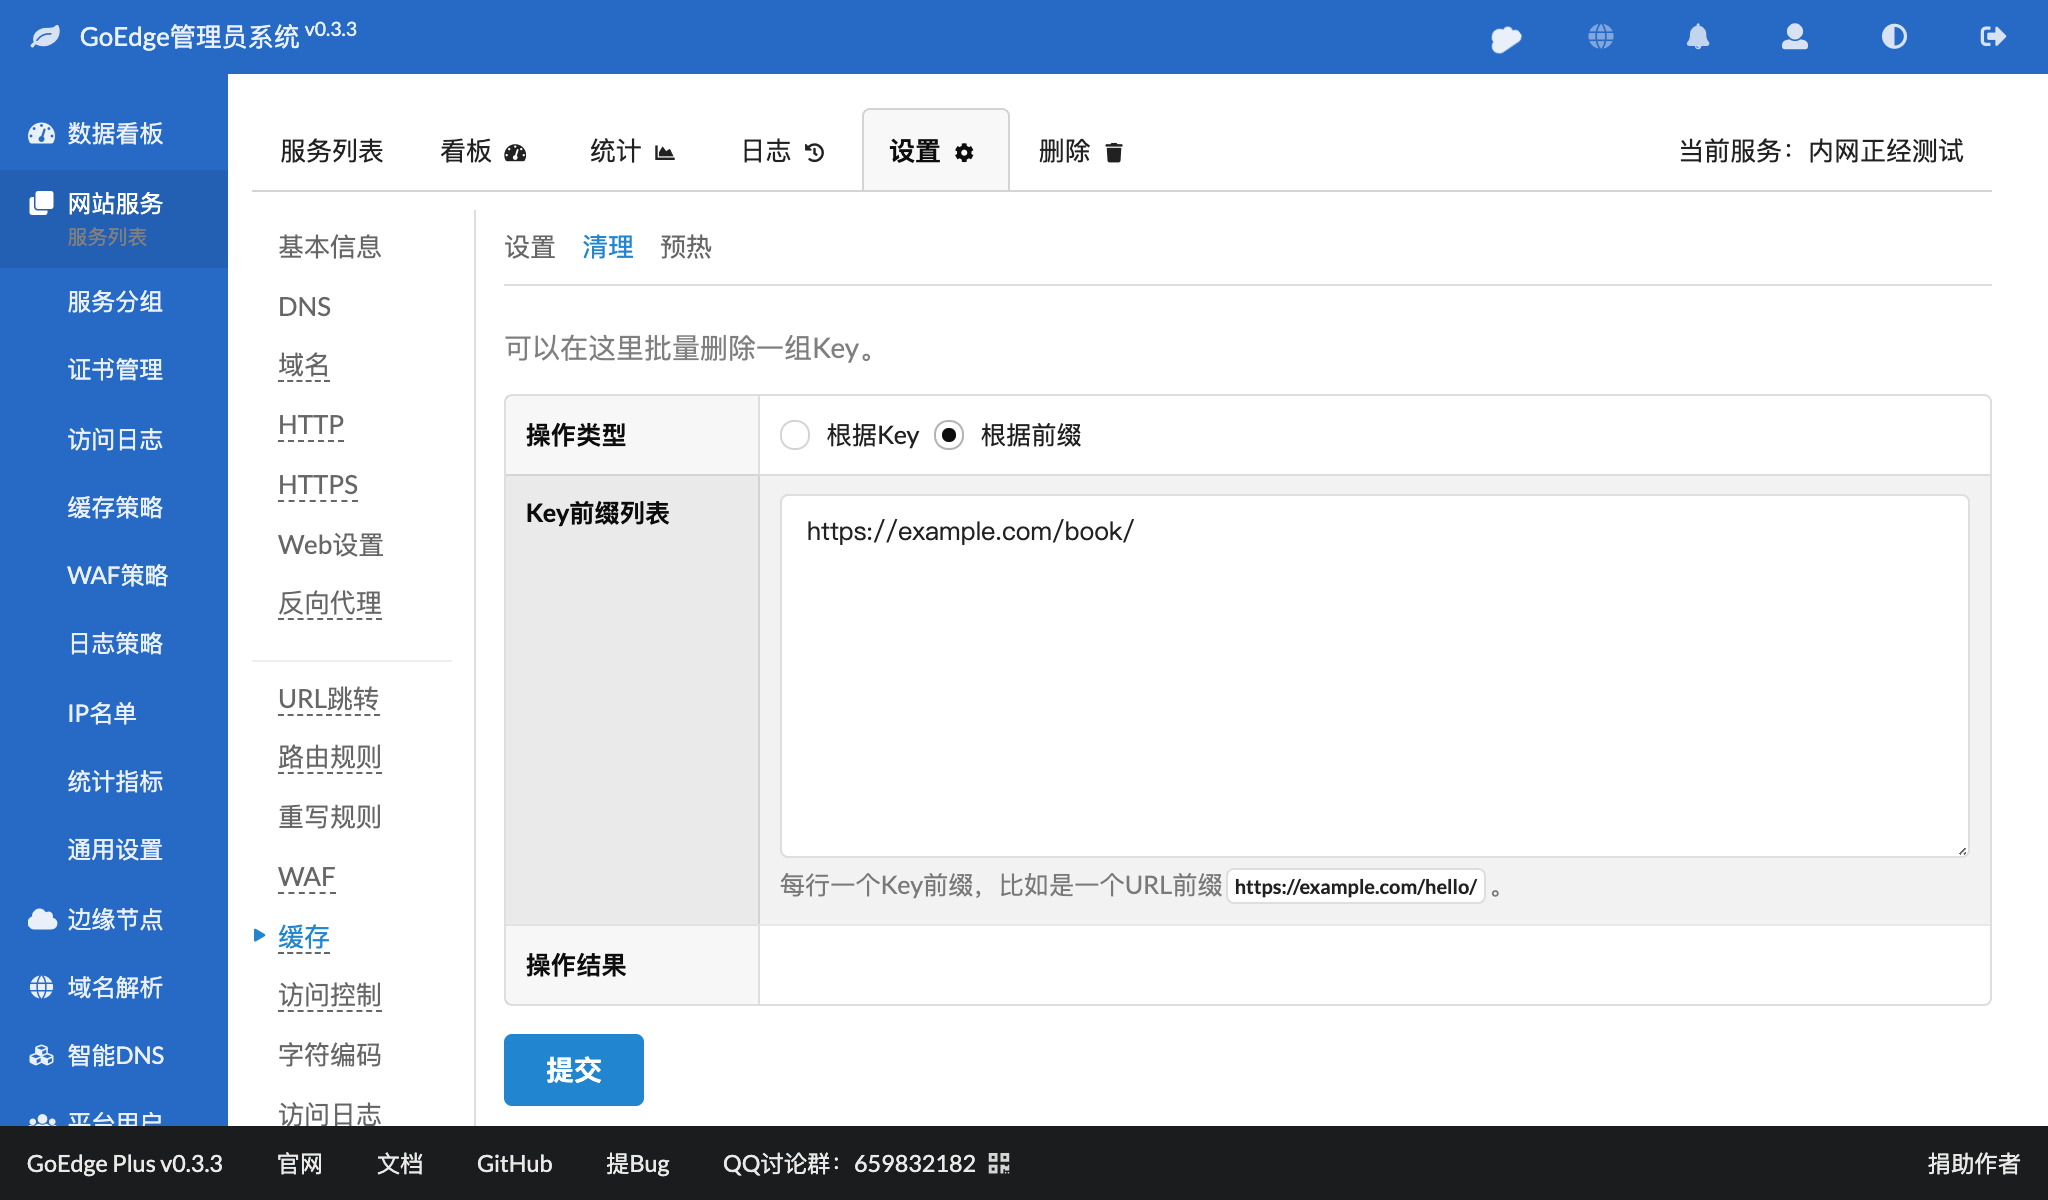Switch to the 清理 sub-tab
2048x1200 pixels.
[608, 247]
